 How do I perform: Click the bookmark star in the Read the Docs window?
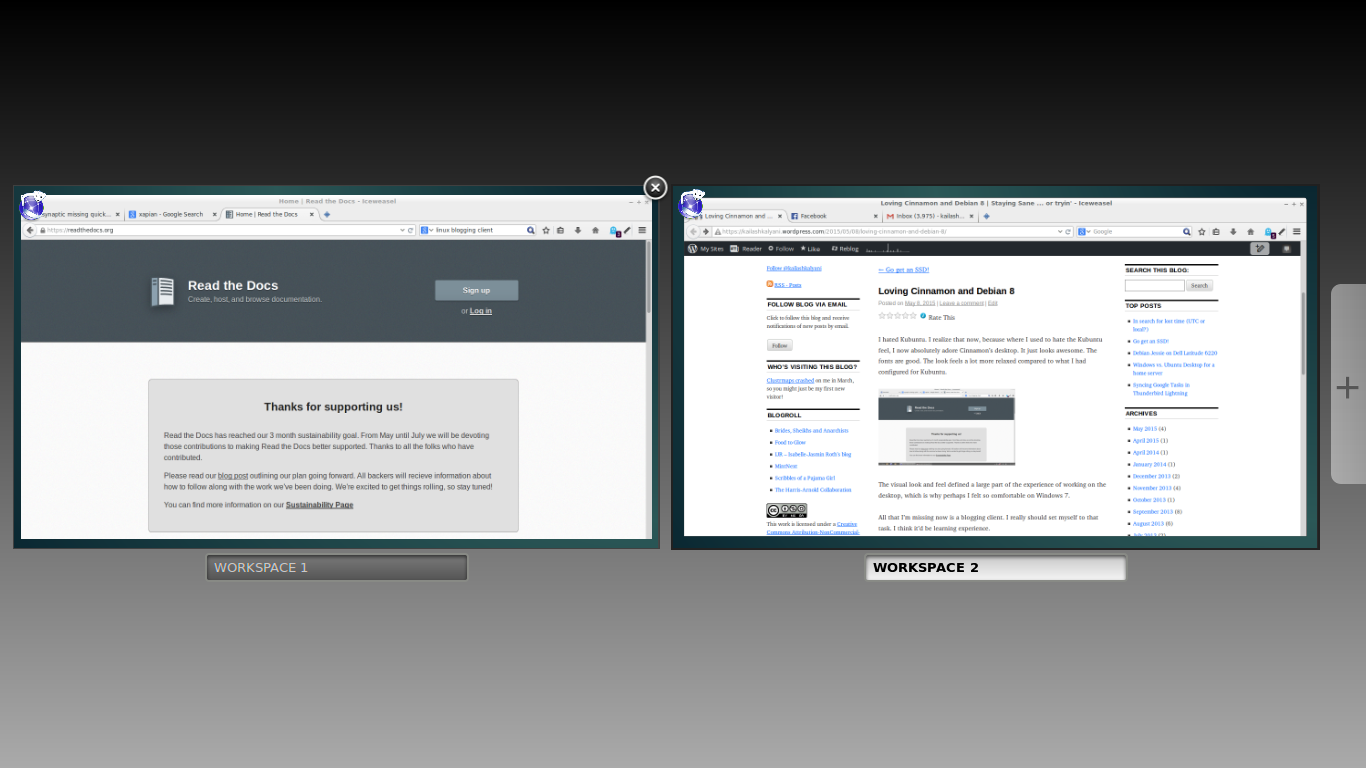coord(546,229)
